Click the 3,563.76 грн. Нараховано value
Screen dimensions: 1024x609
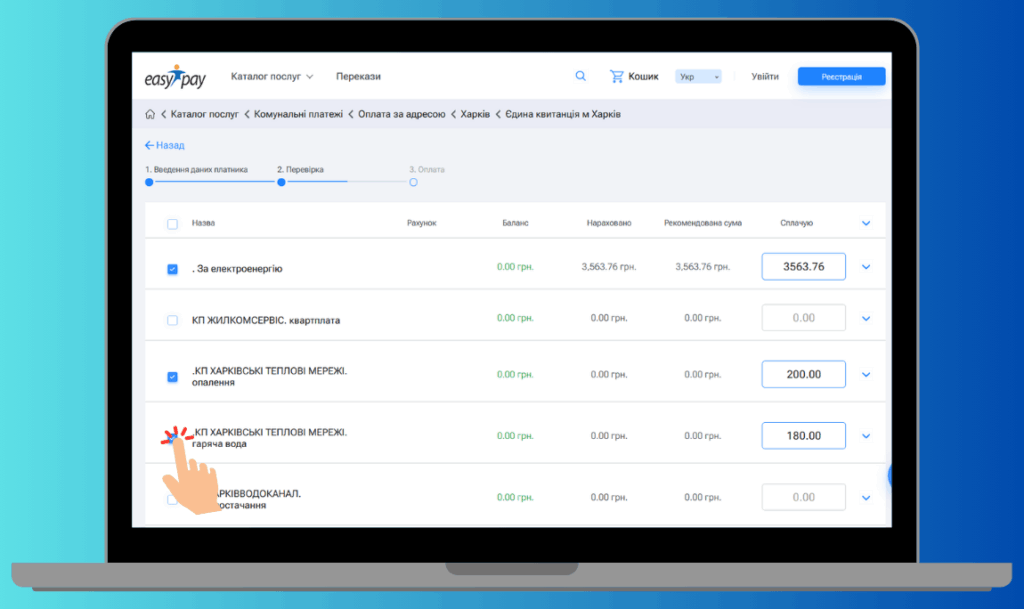pos(609,266)
